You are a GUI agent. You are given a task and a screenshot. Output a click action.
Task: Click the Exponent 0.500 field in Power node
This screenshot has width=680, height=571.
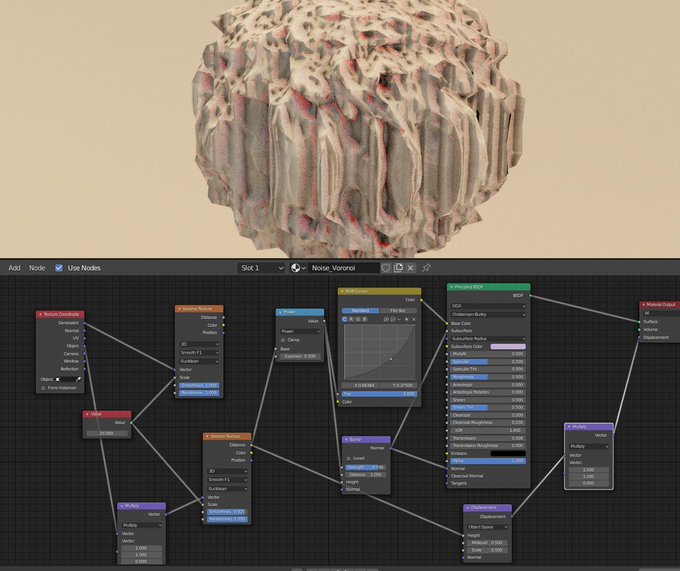(300, 356)
